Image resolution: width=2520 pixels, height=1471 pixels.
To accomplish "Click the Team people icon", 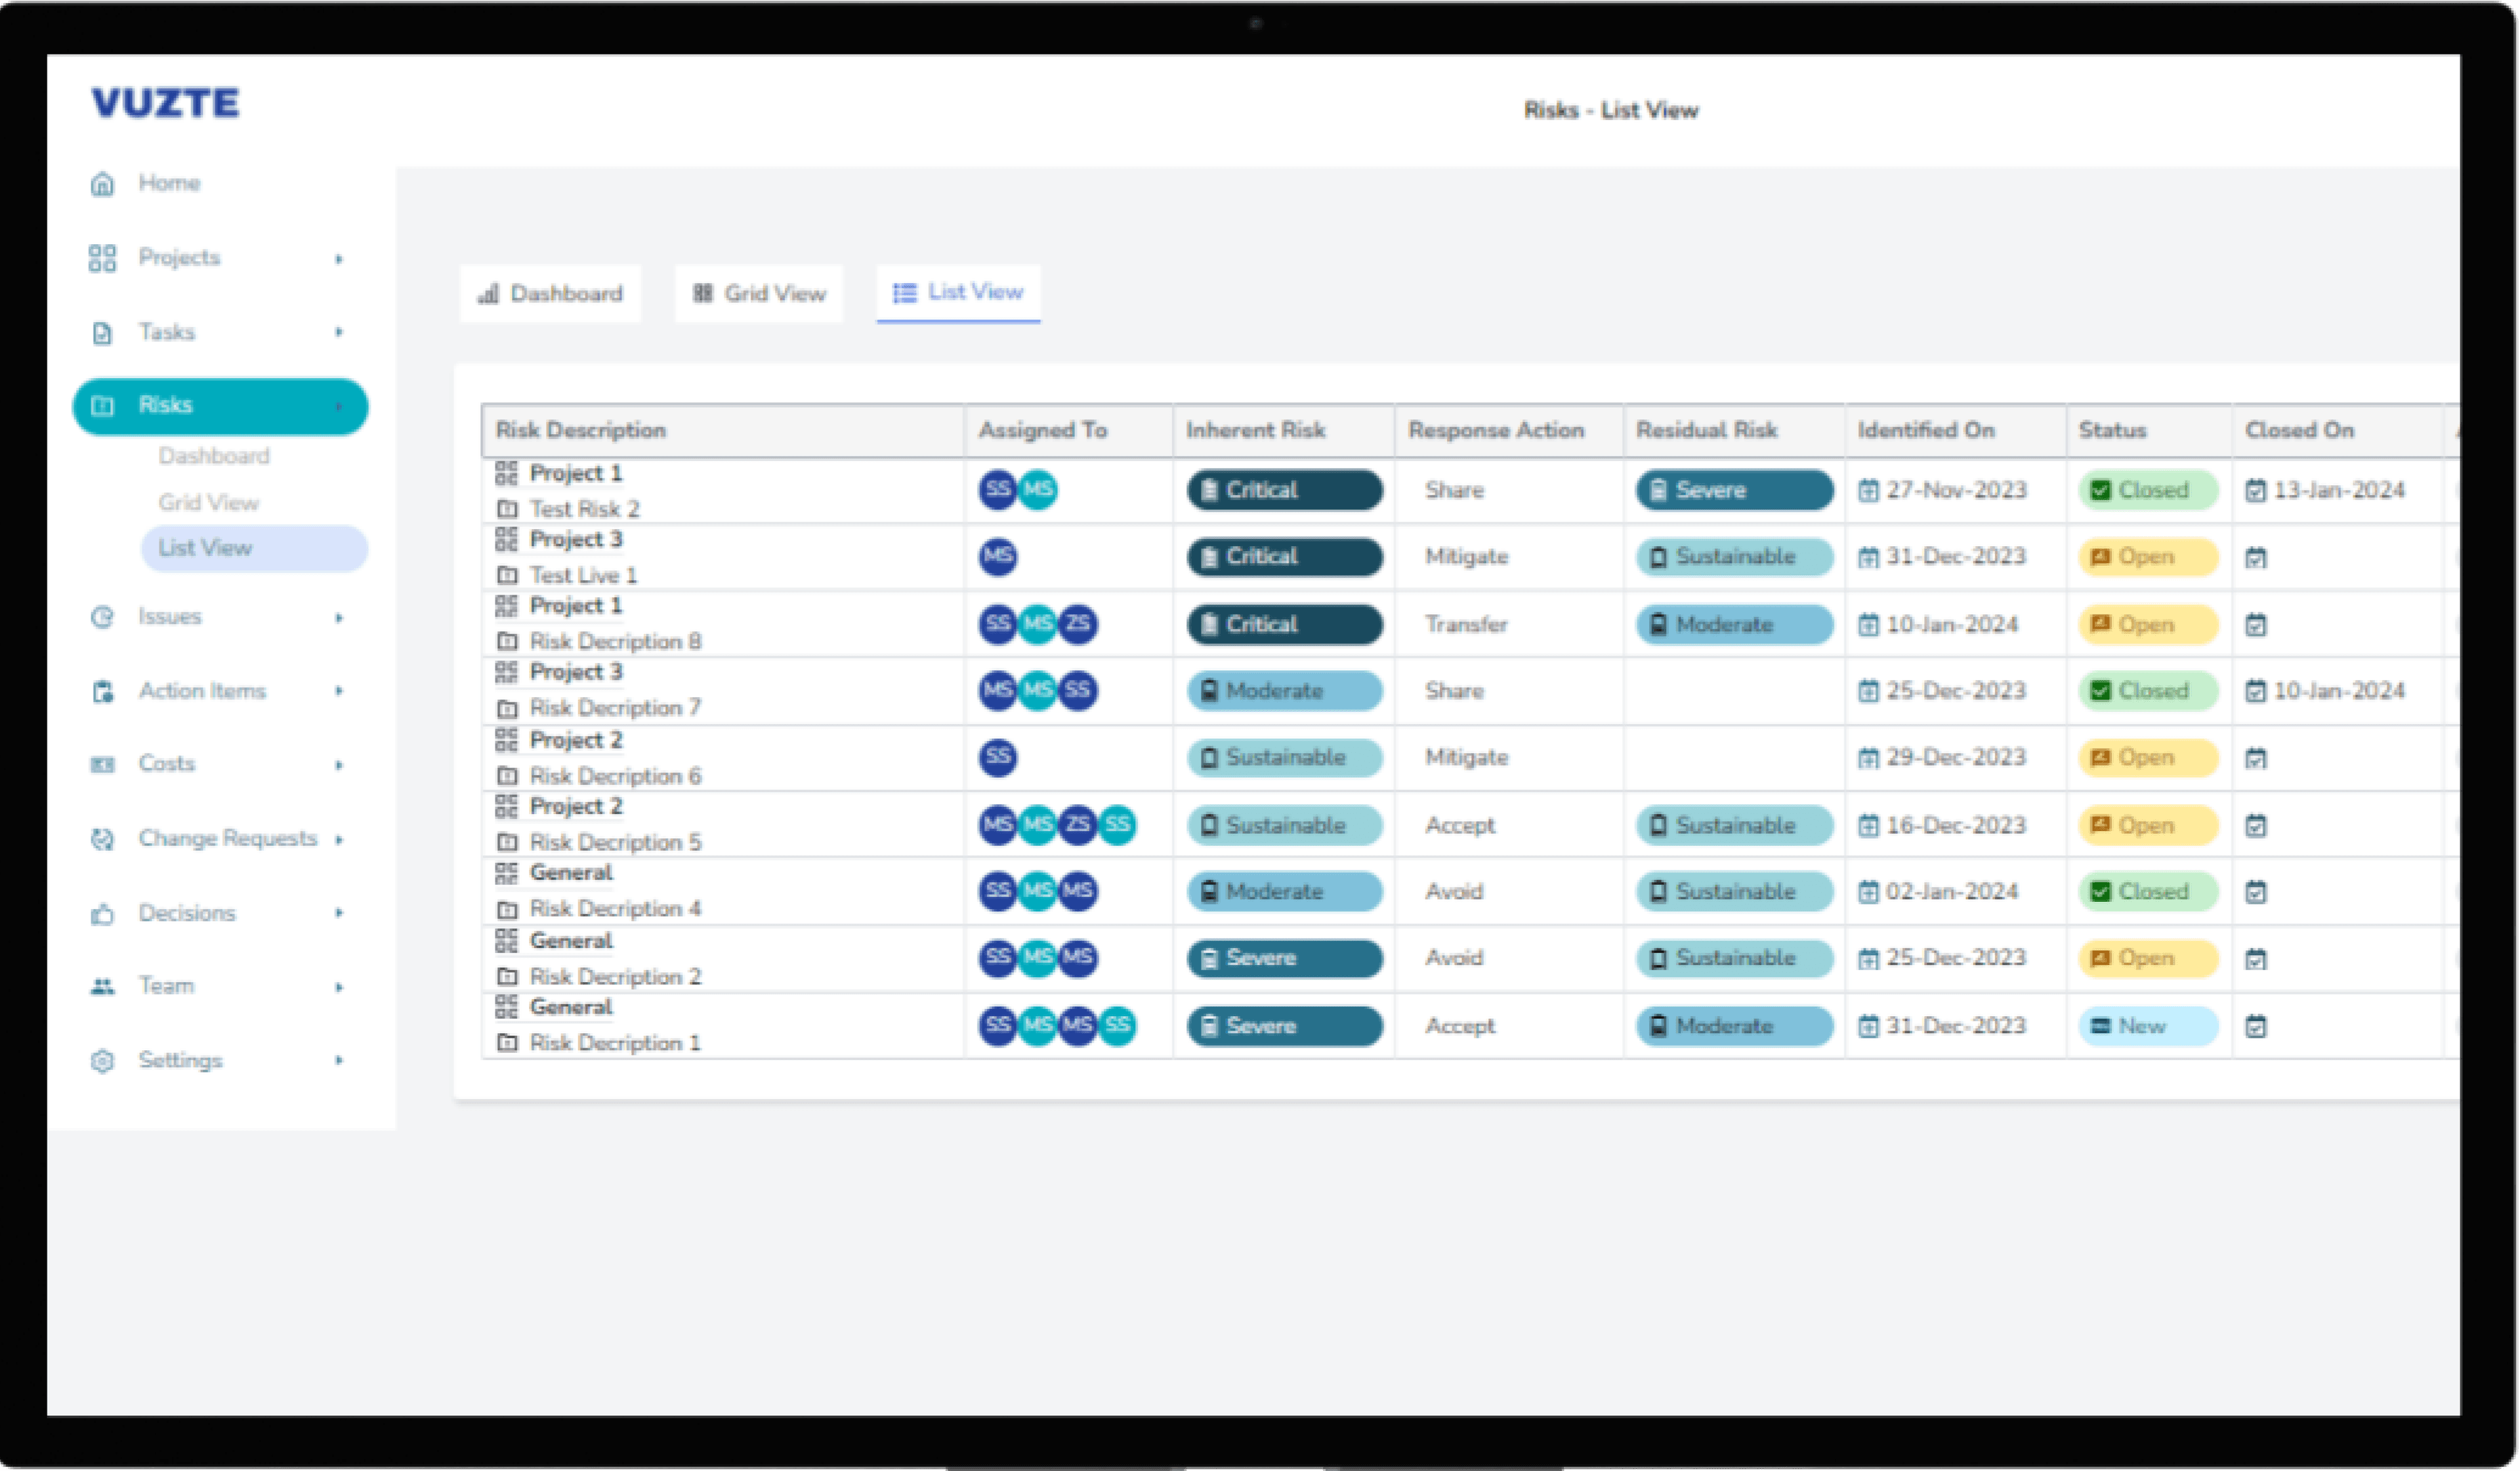I will coord(102,987).
